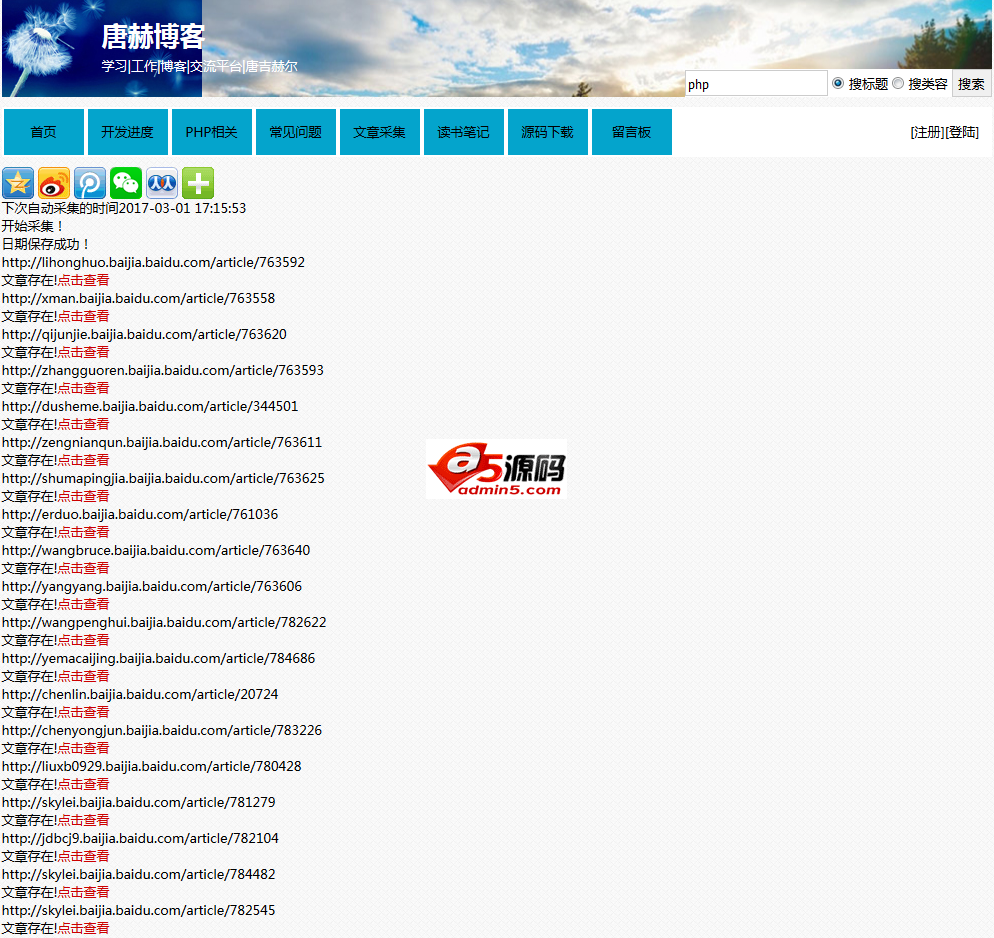Click the 登陆 login link
The image size is (994, 938).
click(x=962, y=132)
